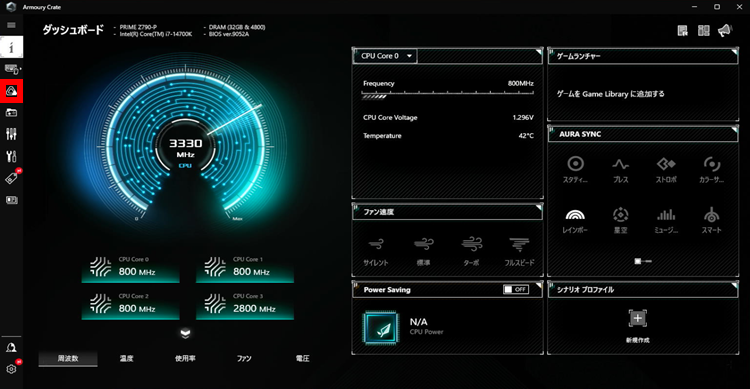Select the Color Cycle Aura effect

(x=711, y=169)
